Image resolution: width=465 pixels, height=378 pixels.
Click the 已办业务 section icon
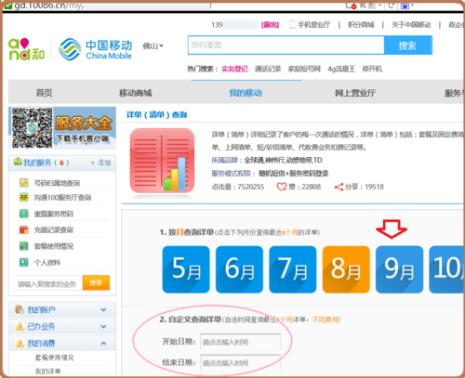[20, 326]
